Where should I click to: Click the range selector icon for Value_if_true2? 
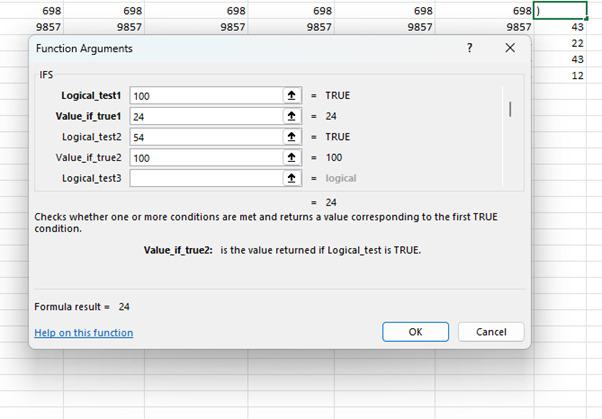(292, 158)
